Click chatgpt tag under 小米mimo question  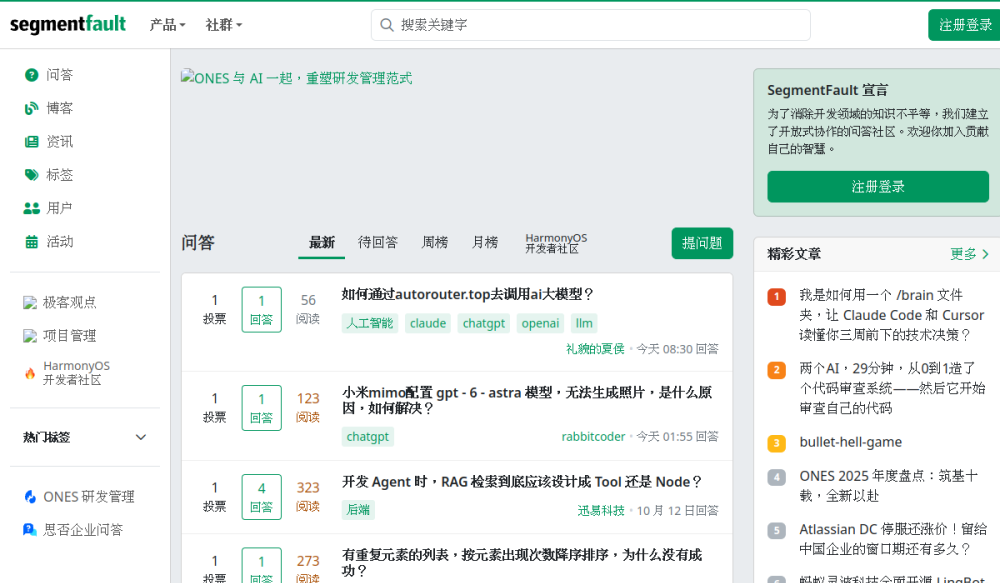tap(367, 437)
